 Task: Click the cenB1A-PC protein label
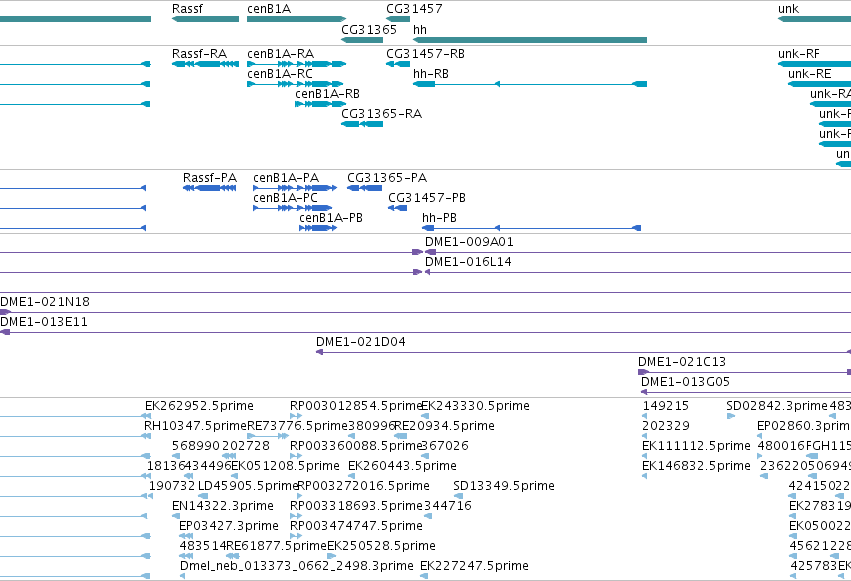[285, 198]
